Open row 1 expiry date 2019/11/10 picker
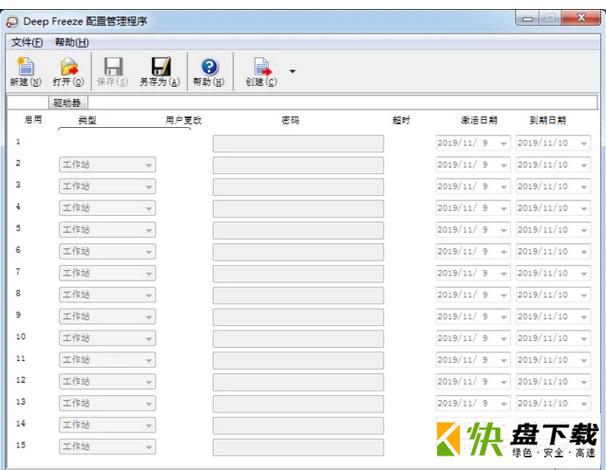606x470 pixels. [x=553, y=143]
